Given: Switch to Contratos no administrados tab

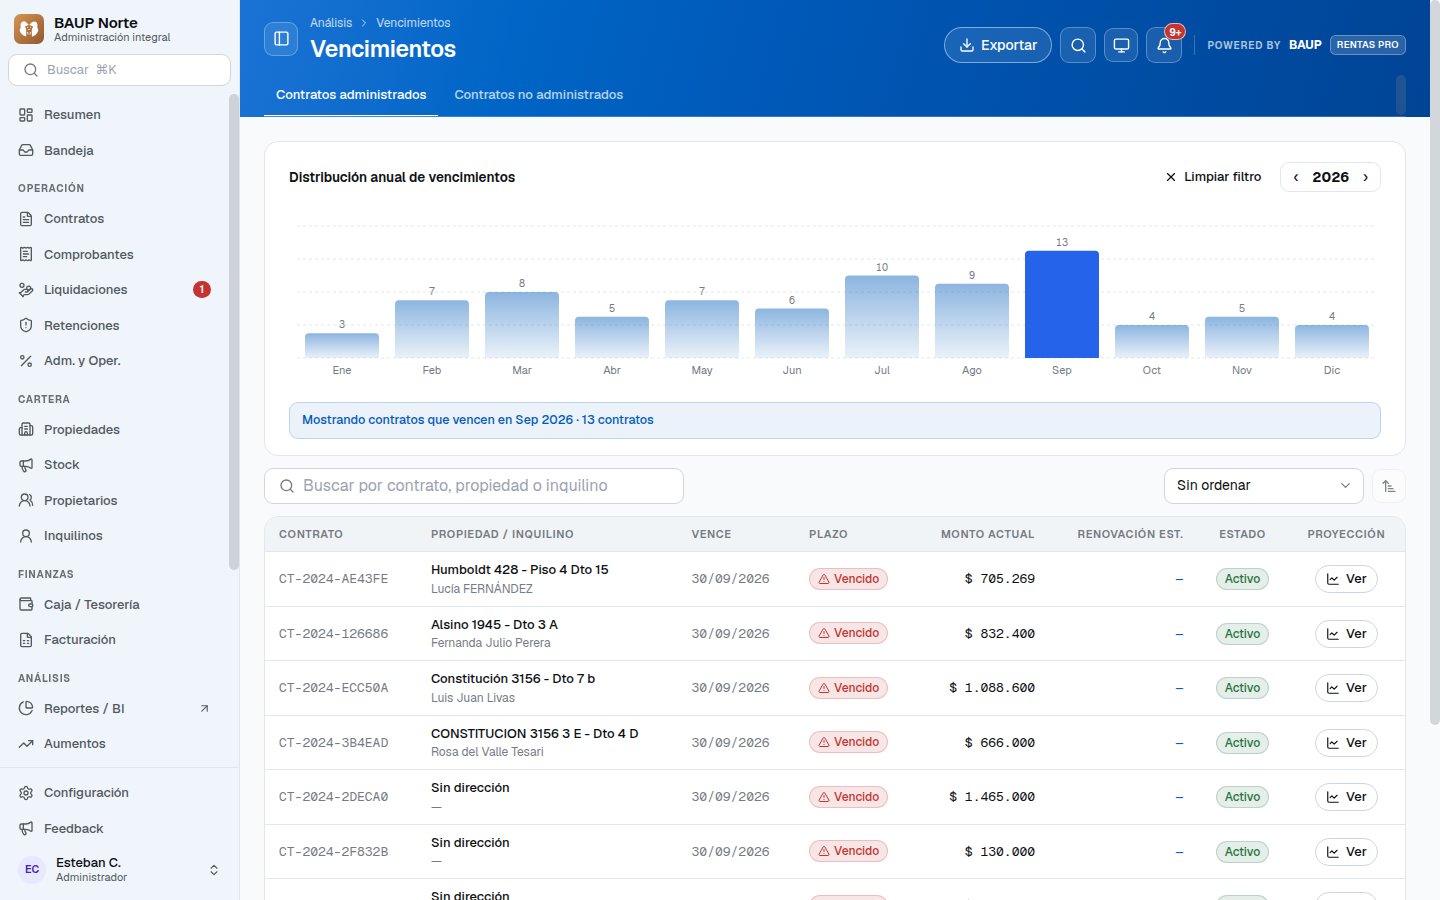Looking at the screenshot, I should coord(538,95).
